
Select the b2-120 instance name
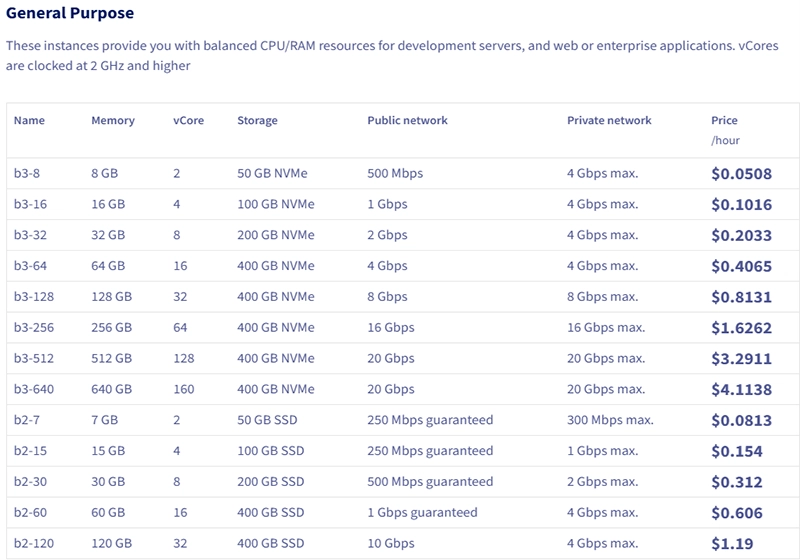click(34, 544)
